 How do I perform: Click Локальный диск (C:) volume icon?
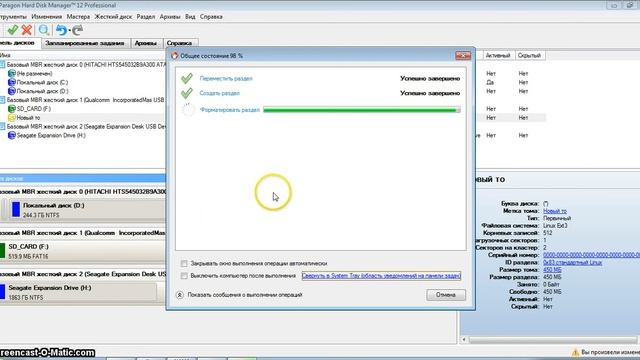tap(12, 82)
